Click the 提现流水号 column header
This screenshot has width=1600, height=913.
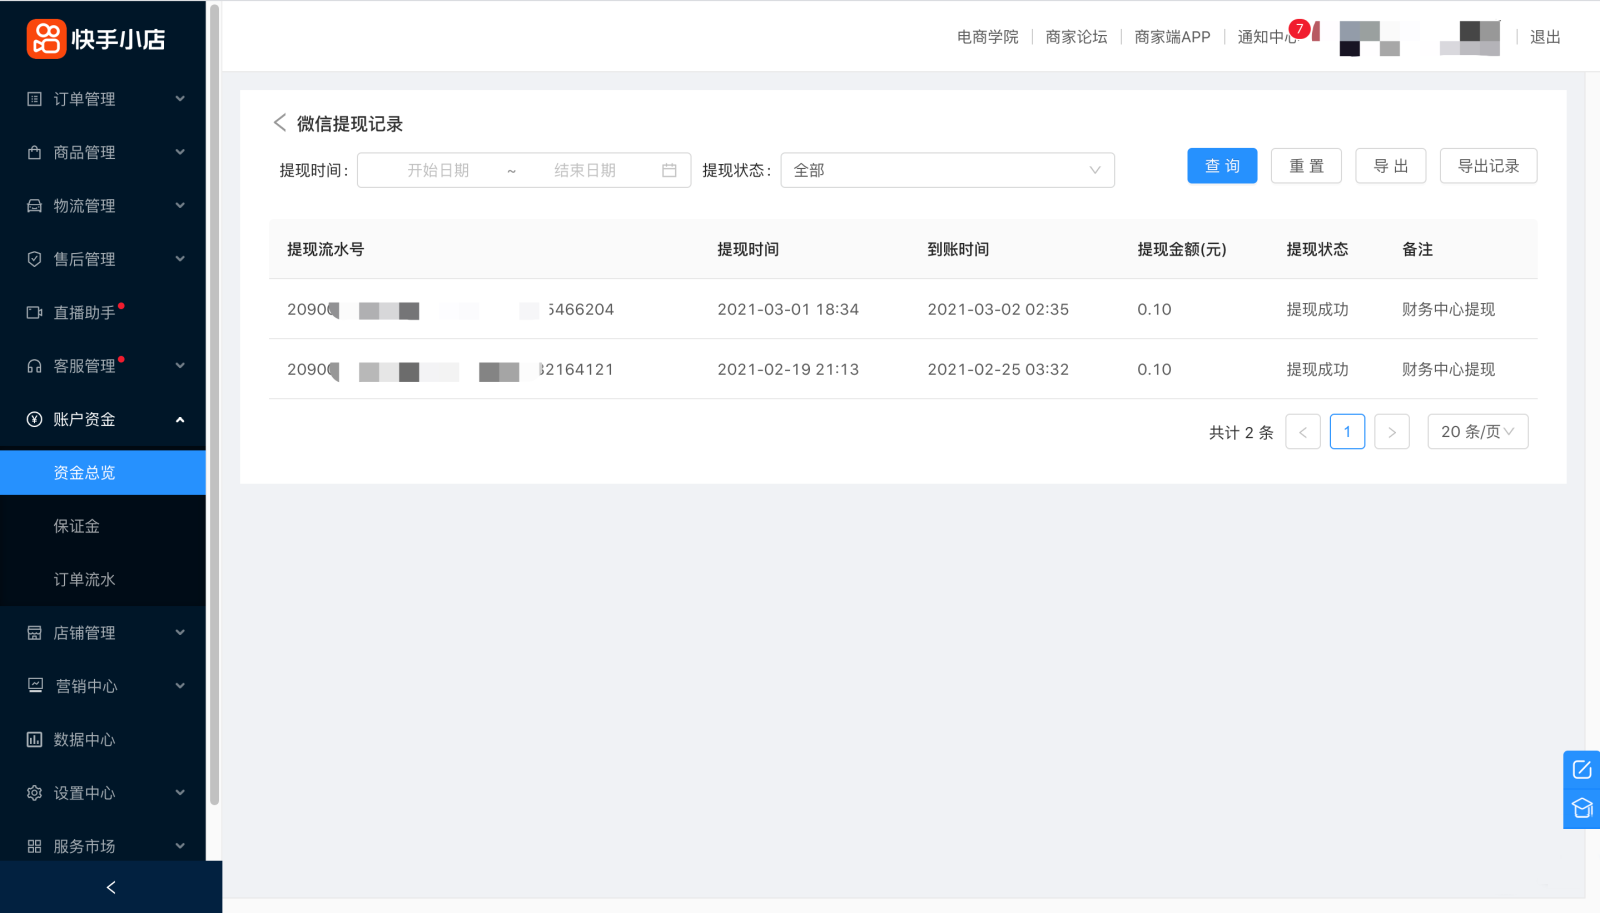click(x=325, y=249)
